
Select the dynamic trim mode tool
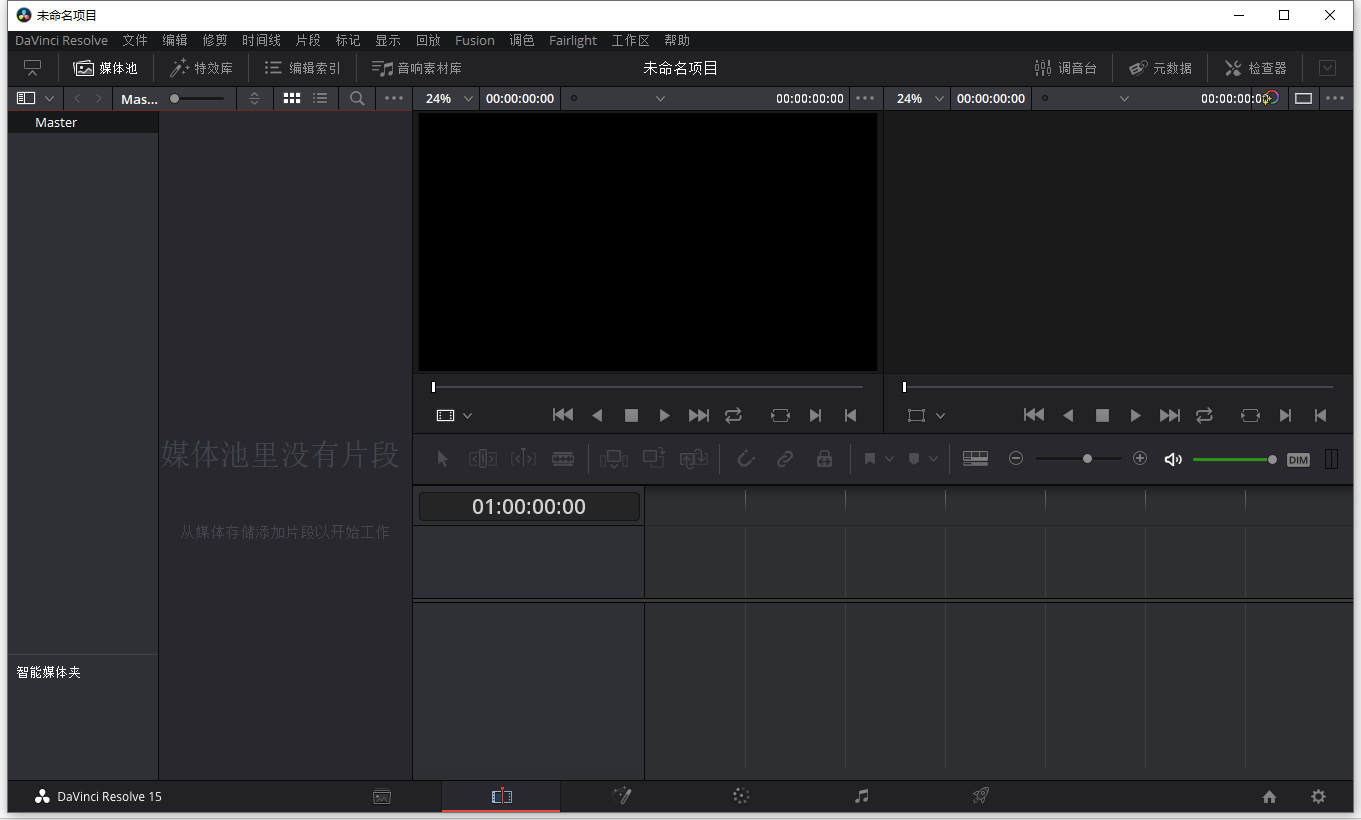click(523, 458)
